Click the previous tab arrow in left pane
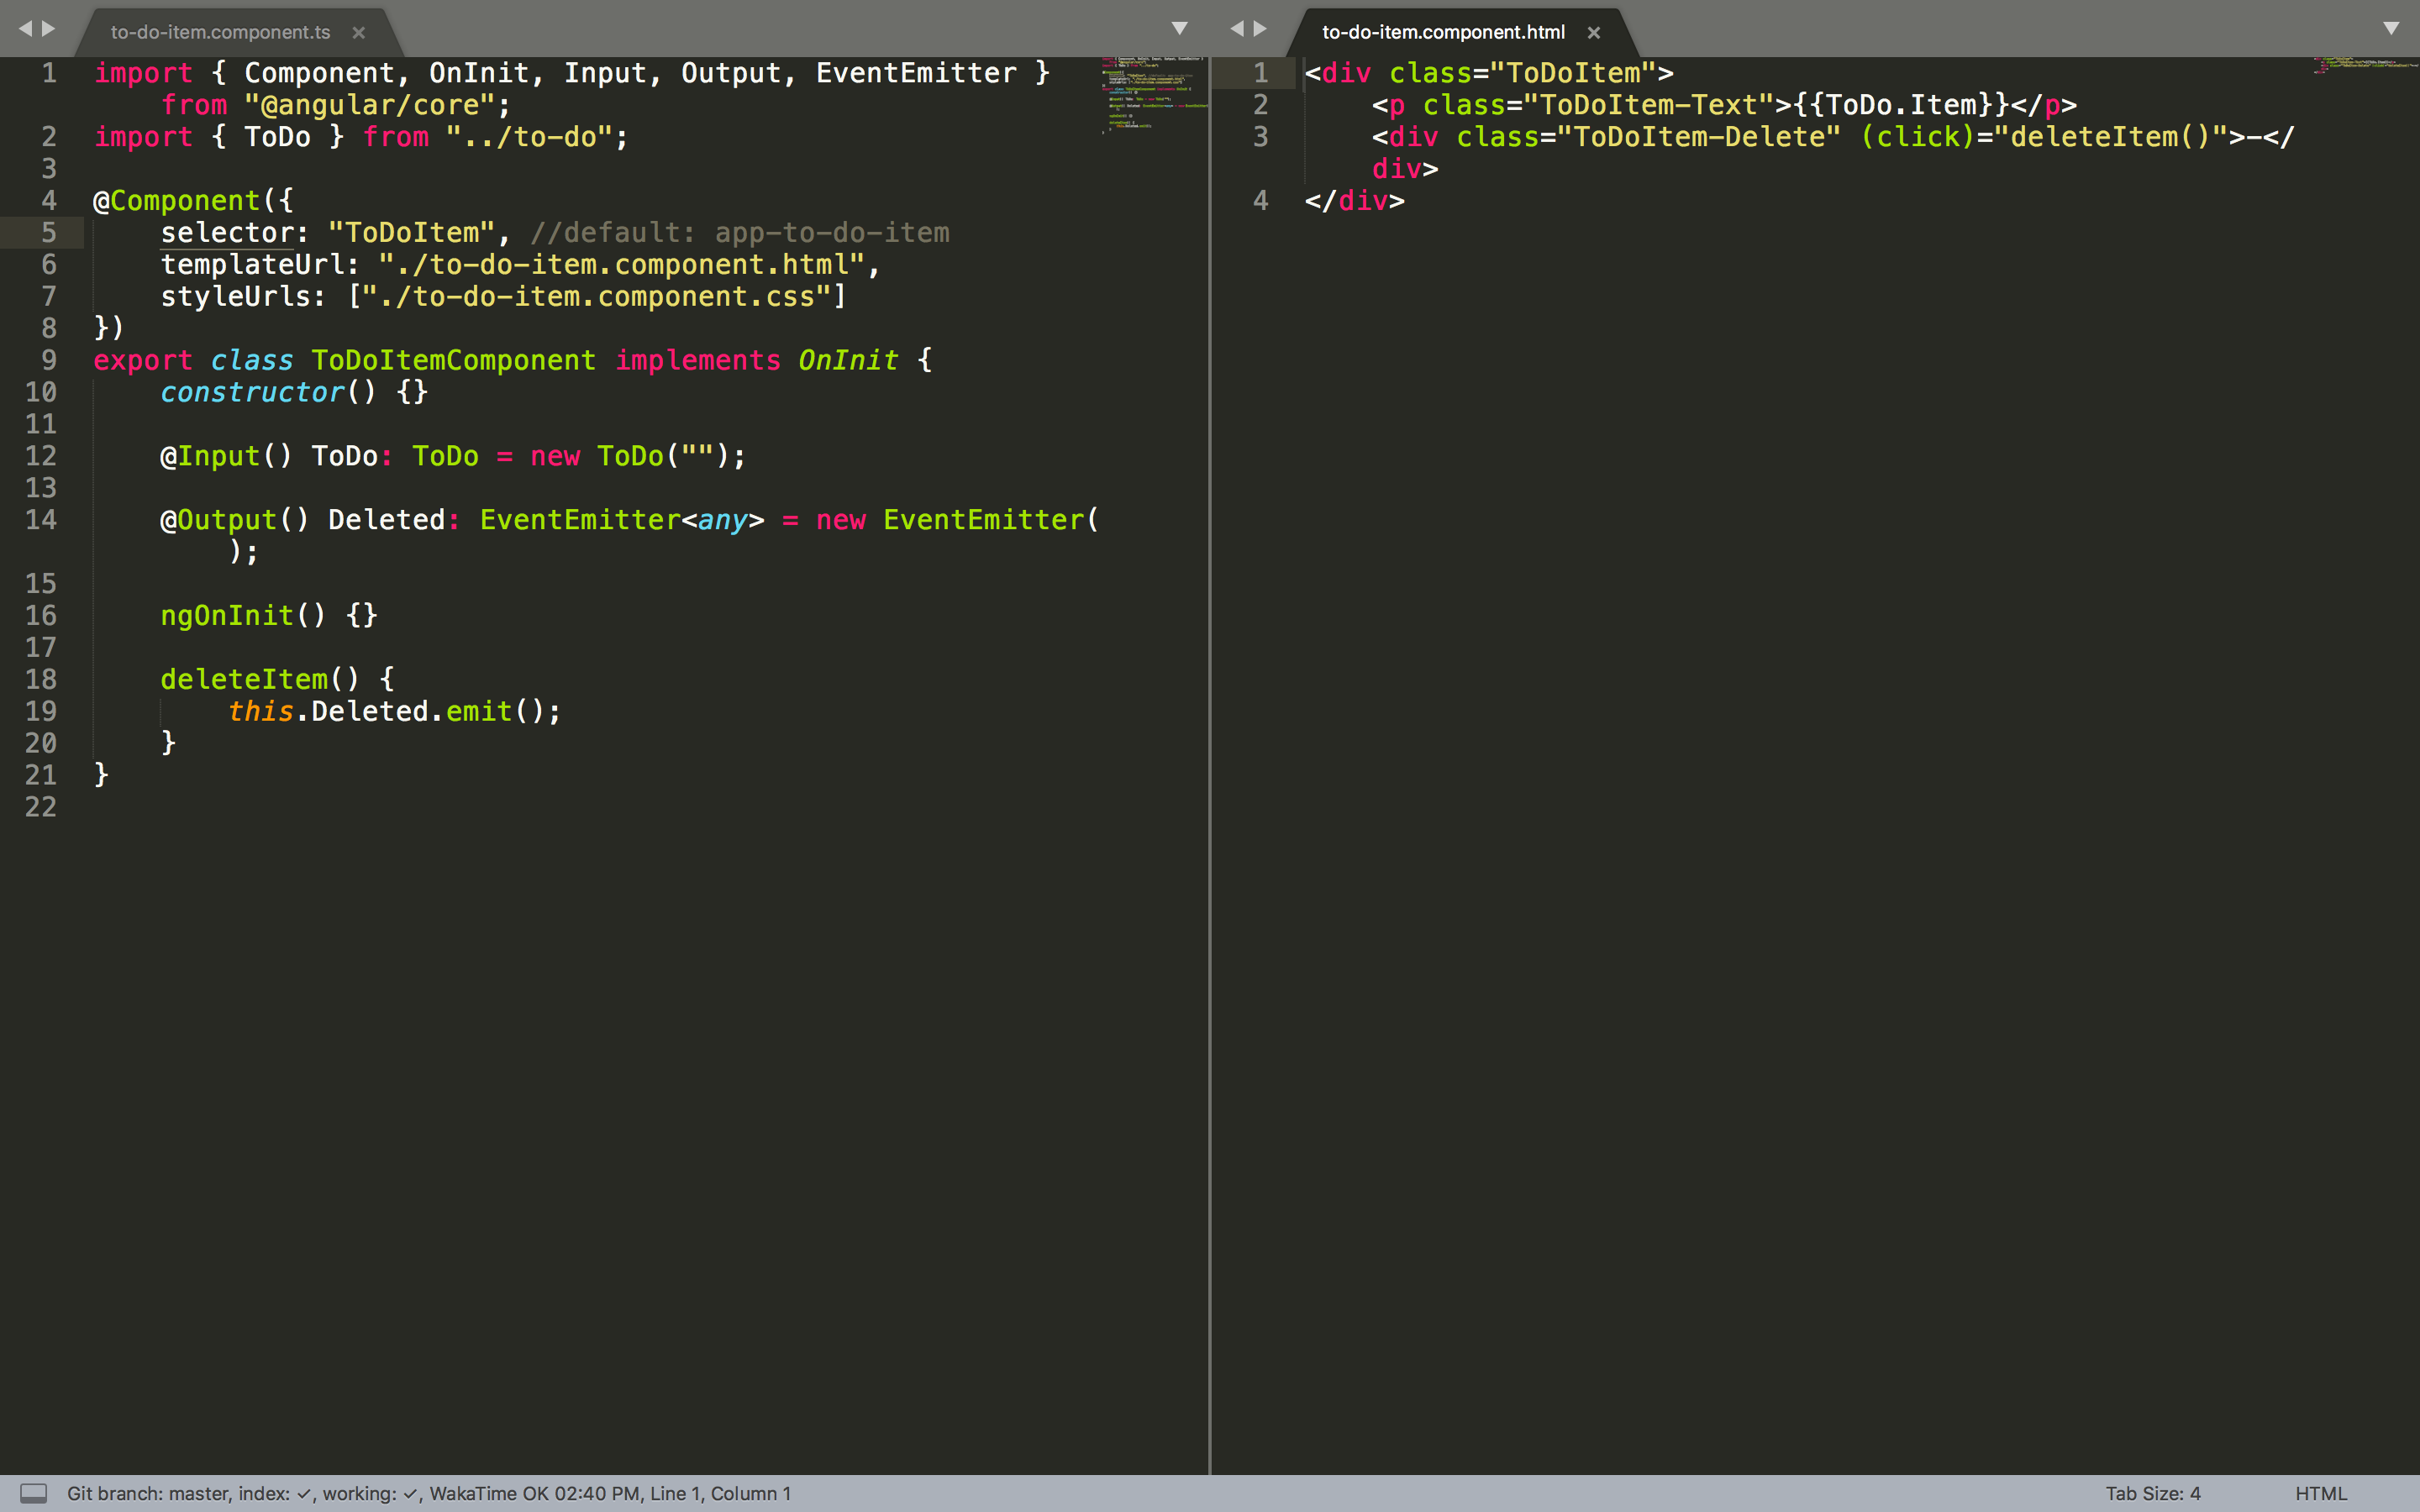 click(x=25, y=29)
